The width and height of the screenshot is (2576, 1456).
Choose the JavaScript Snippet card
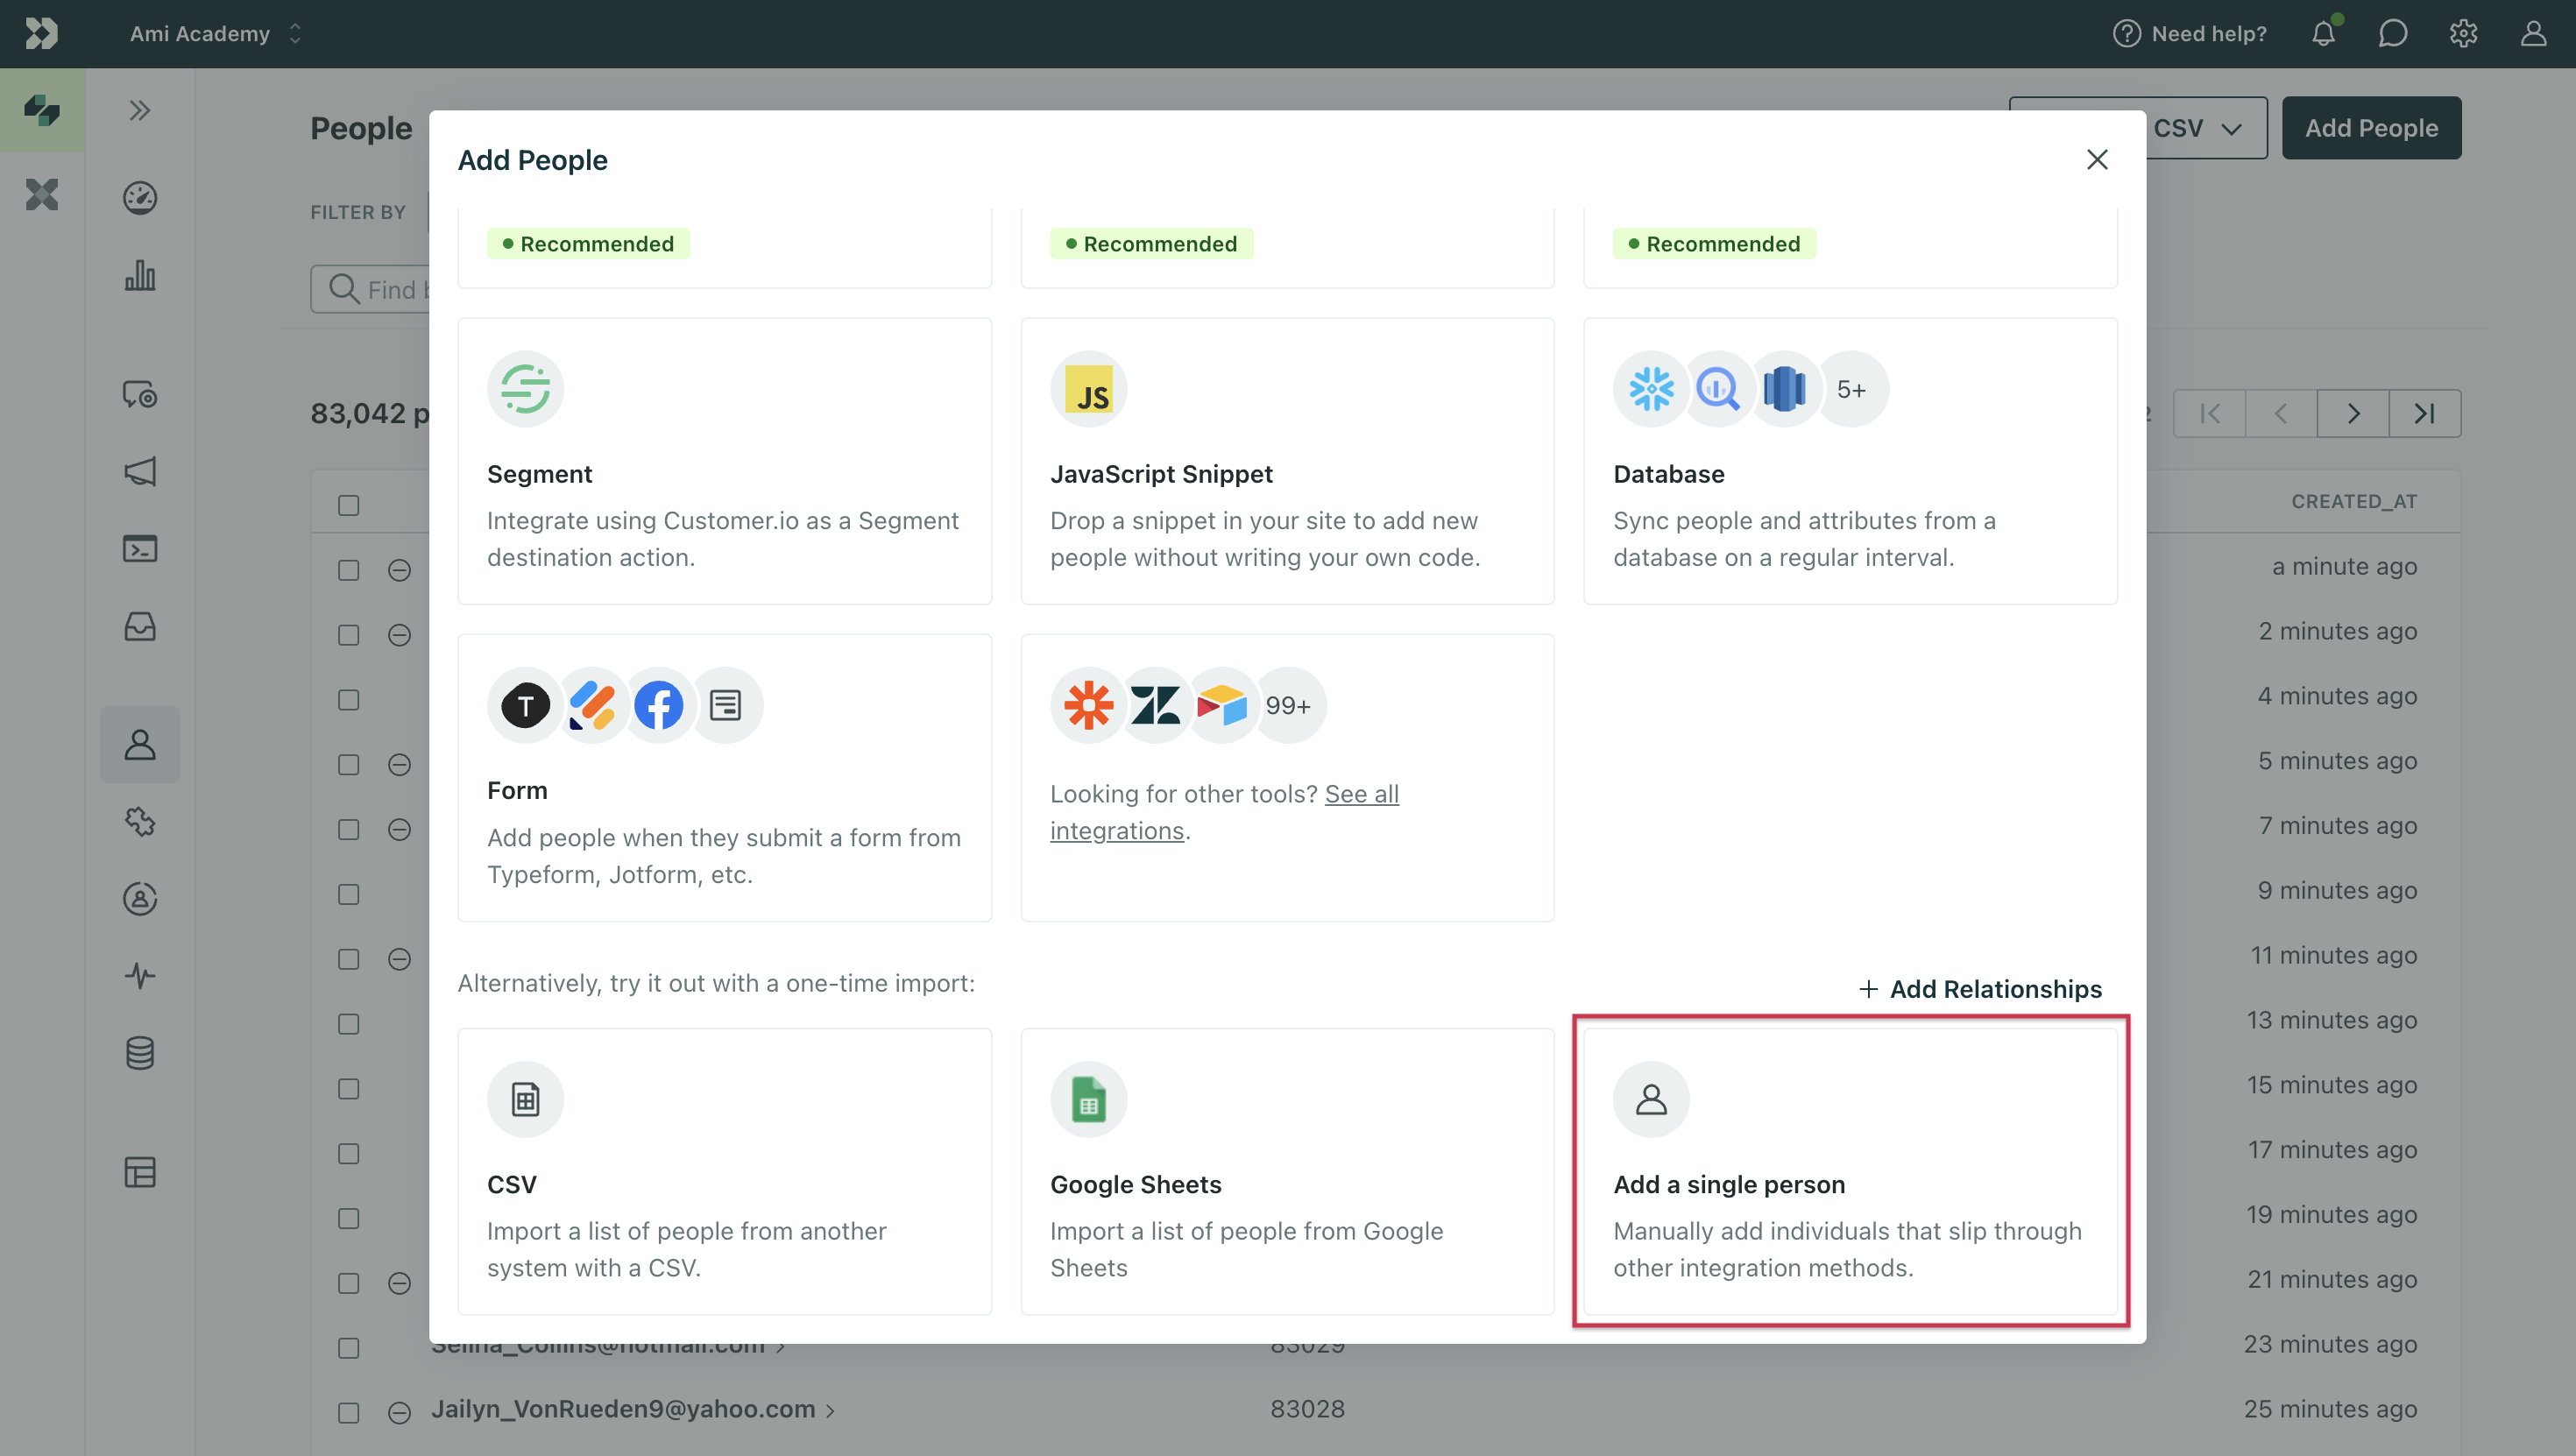(1287, 461)
